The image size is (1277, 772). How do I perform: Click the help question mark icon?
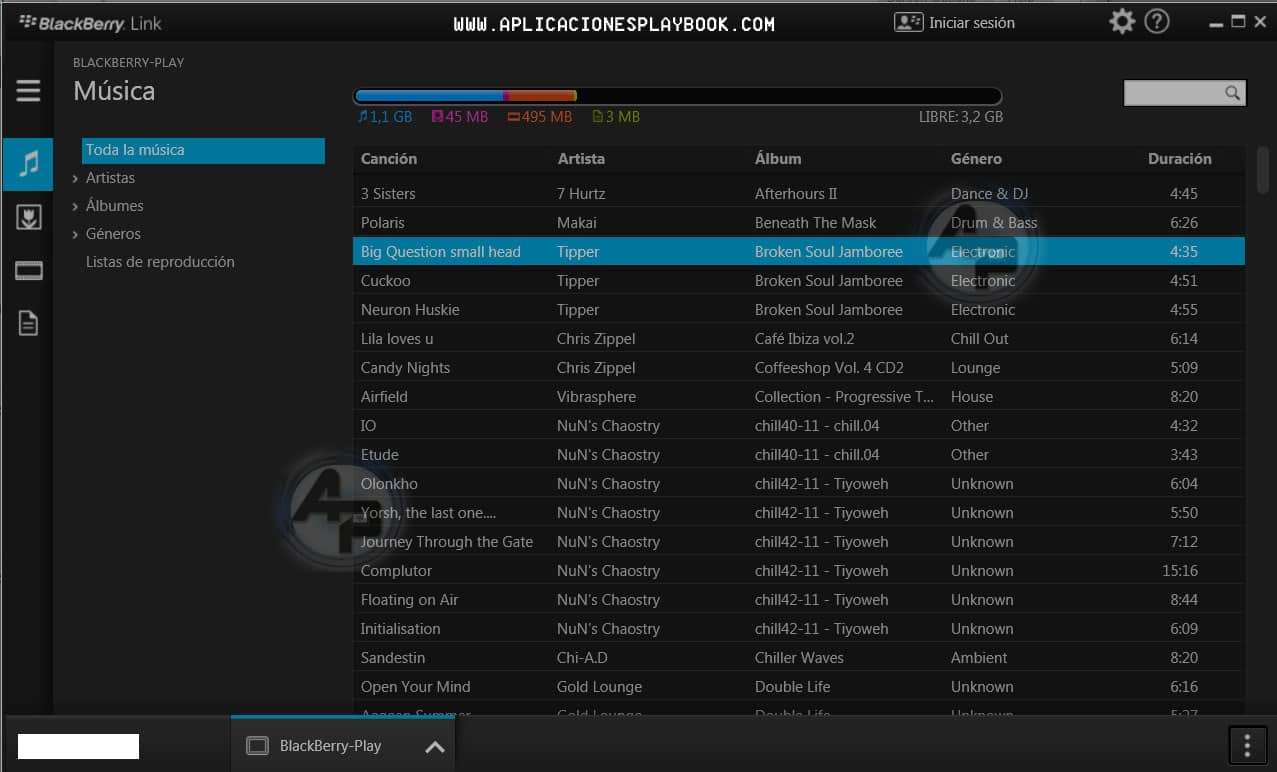[1157, 22]
